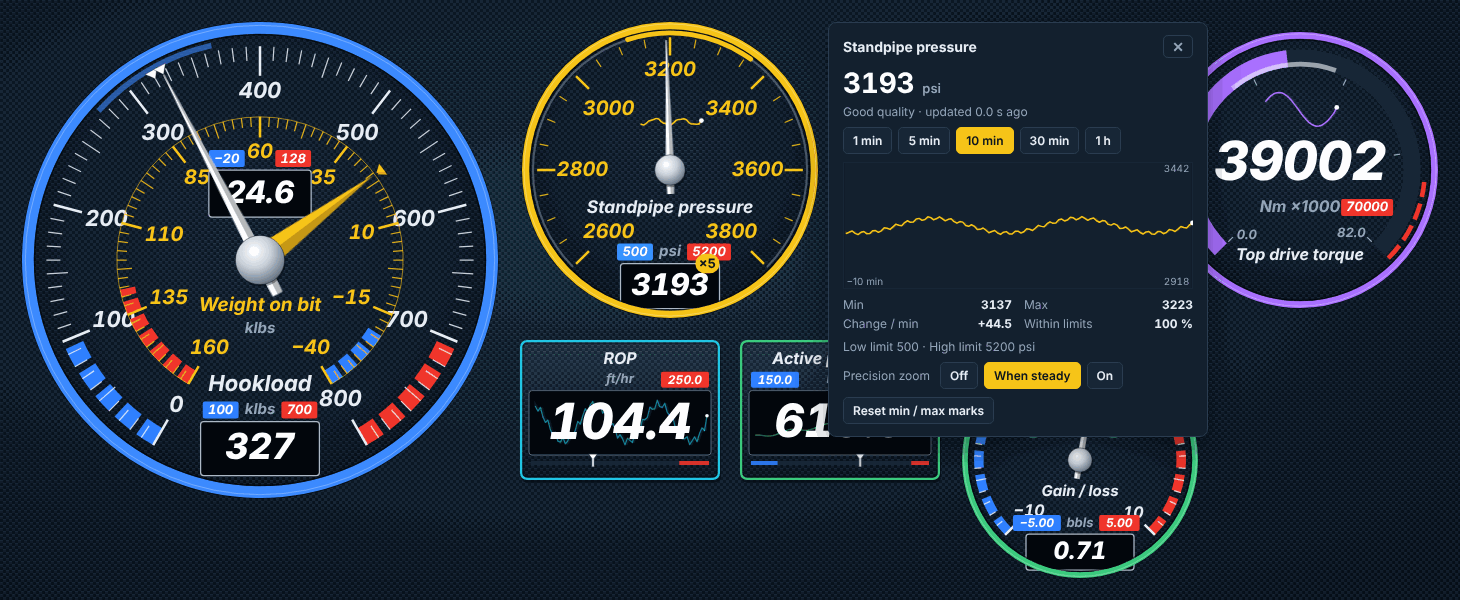Click the ROP 250.0 high limit badge

[686, 380]
